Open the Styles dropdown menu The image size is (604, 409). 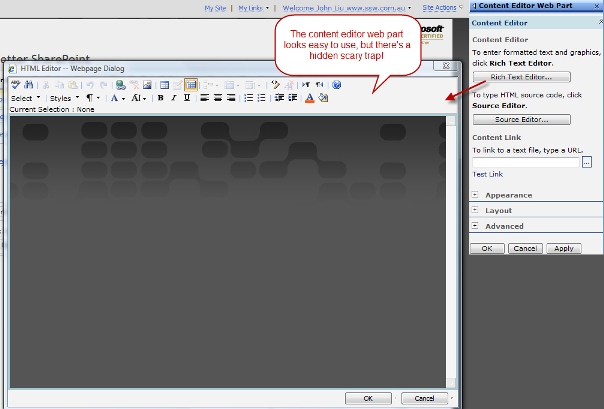63,98
